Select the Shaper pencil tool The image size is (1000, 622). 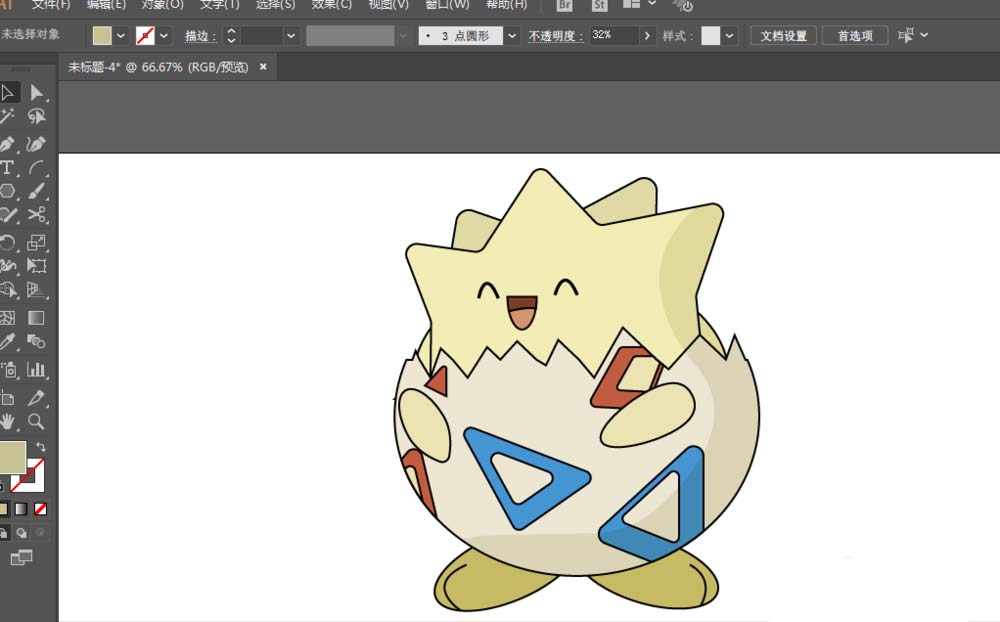click(x=8, y=215)
